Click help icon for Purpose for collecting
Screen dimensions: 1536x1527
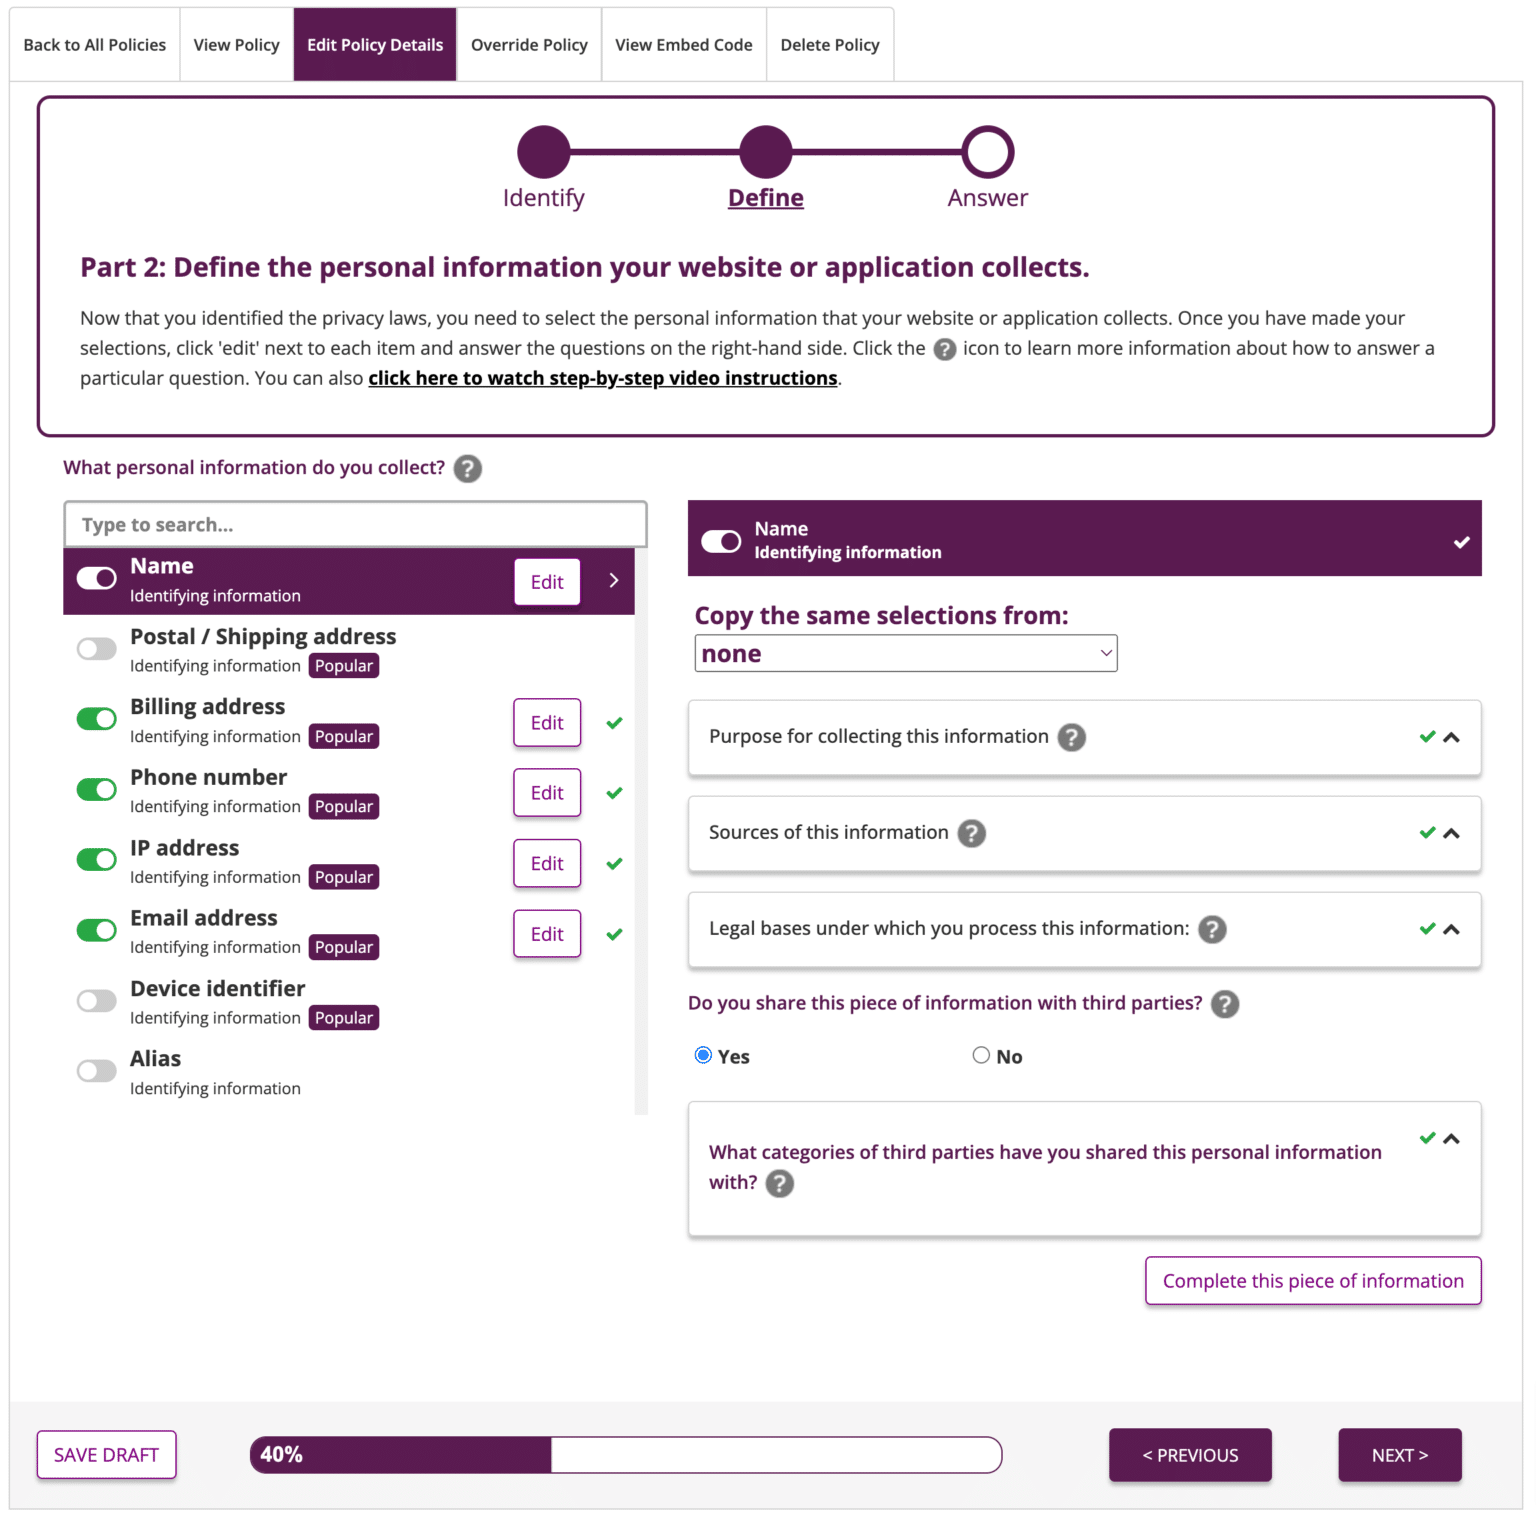(x=1071, y=737)
